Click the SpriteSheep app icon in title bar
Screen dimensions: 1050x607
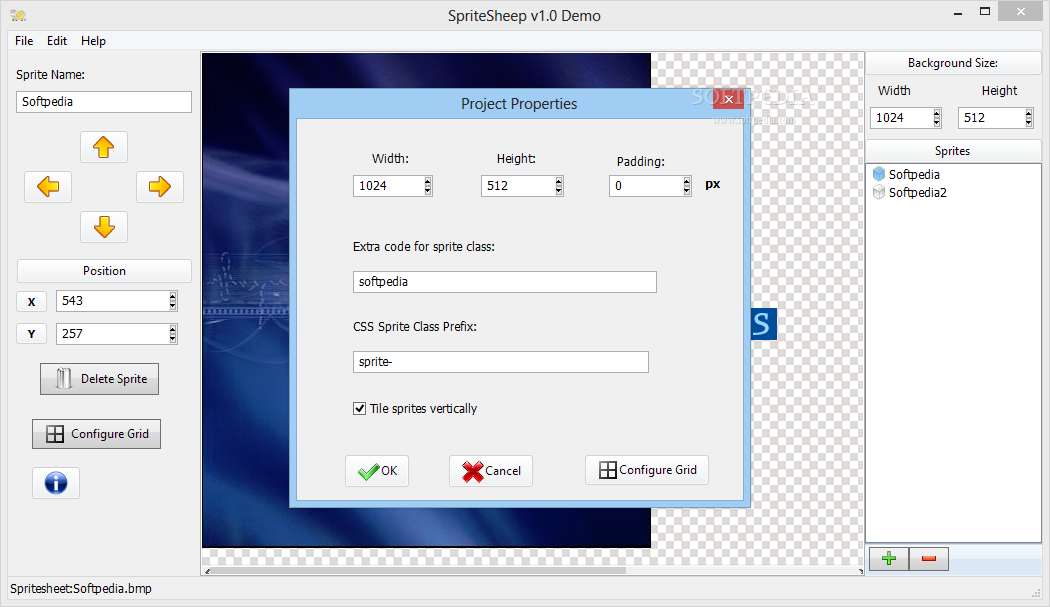pos(18,15)
